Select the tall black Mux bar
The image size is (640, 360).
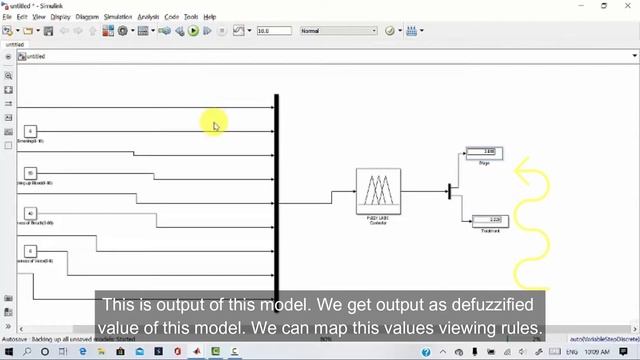[276, 203]
